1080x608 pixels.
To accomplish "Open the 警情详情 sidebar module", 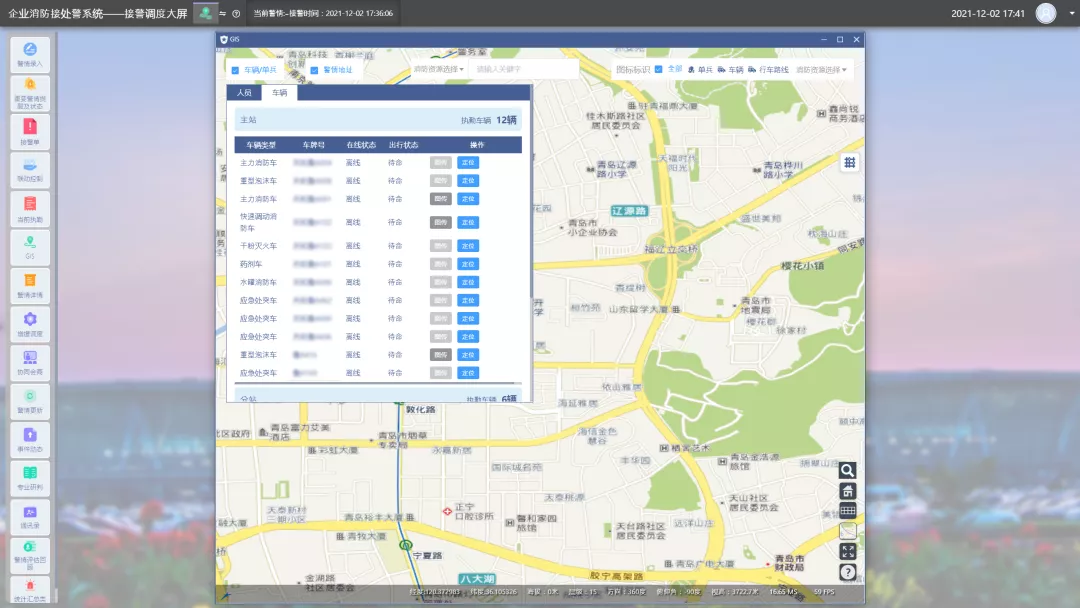I will [30, 286].
